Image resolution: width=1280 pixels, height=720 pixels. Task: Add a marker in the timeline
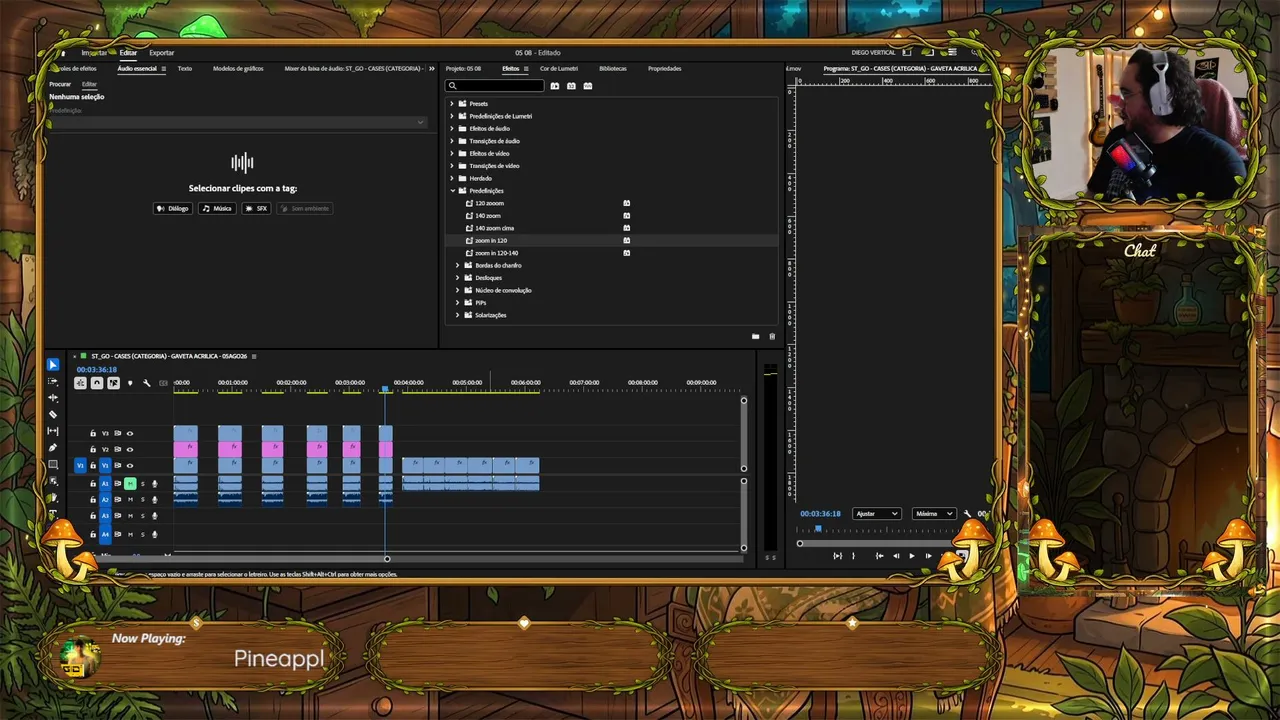[x=130, y=383]
